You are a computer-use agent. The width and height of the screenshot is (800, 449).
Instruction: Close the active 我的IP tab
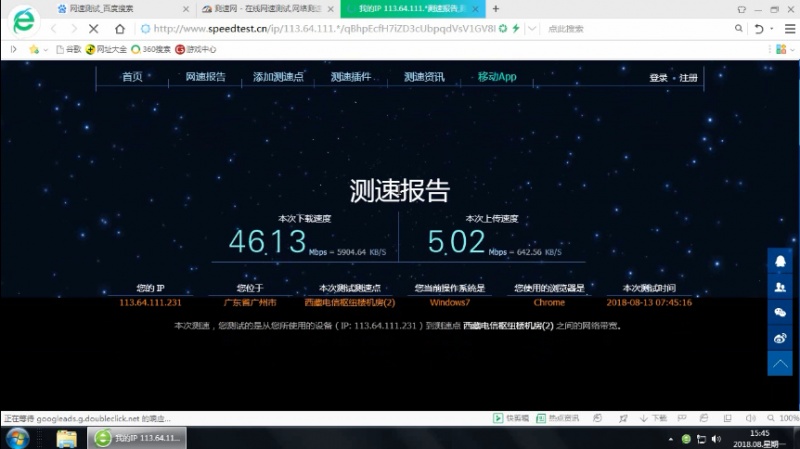[475, 9]
